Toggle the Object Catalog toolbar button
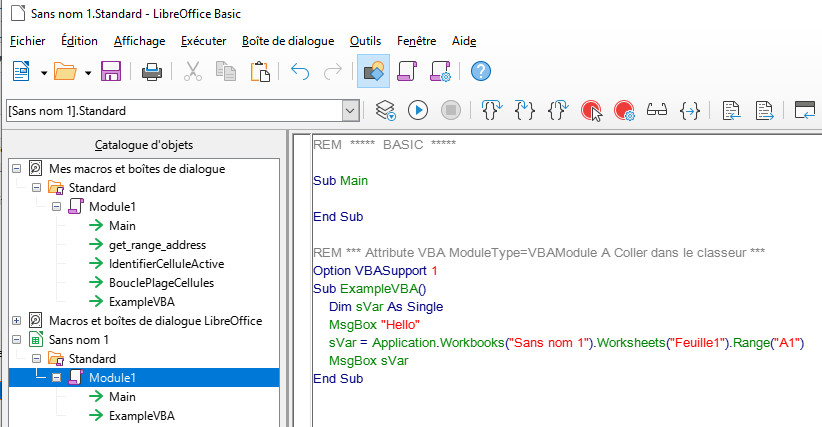 pyautogui.click(x=373, y=71)
